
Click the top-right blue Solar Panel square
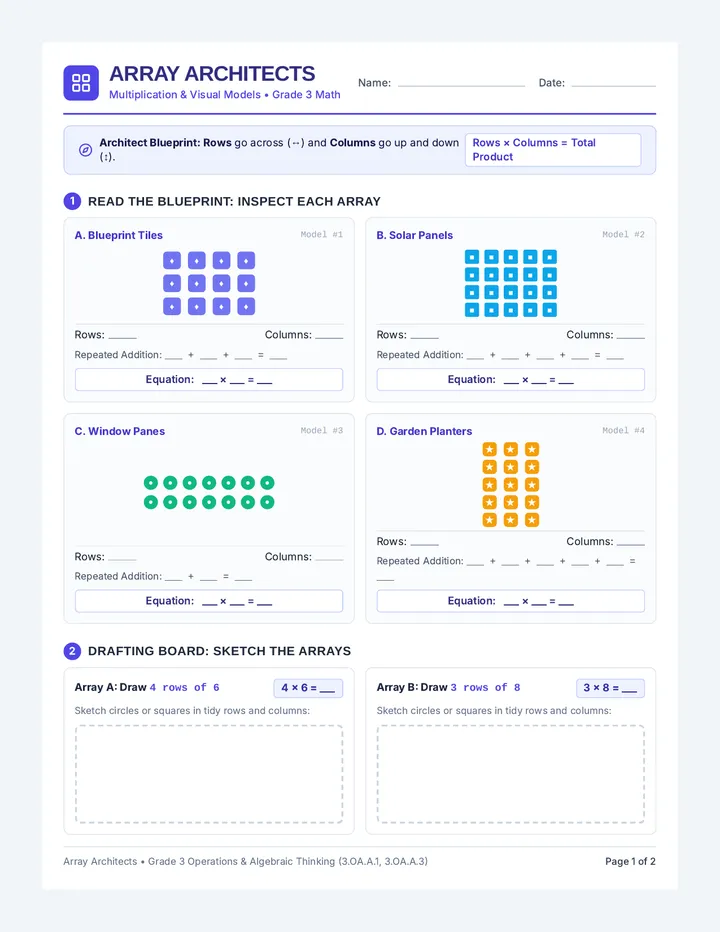[550, 257]
